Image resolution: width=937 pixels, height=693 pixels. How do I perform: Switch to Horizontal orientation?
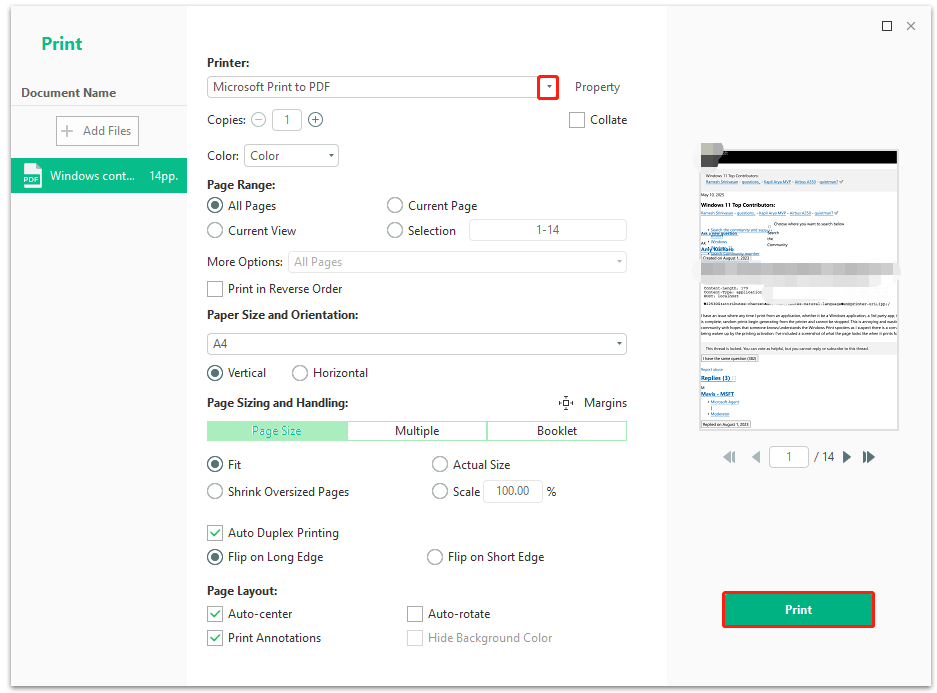point(300,373)
